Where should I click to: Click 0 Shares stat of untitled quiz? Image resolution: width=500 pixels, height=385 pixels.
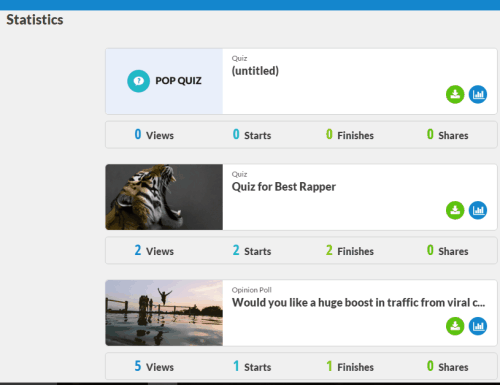[x=447, y=135]
